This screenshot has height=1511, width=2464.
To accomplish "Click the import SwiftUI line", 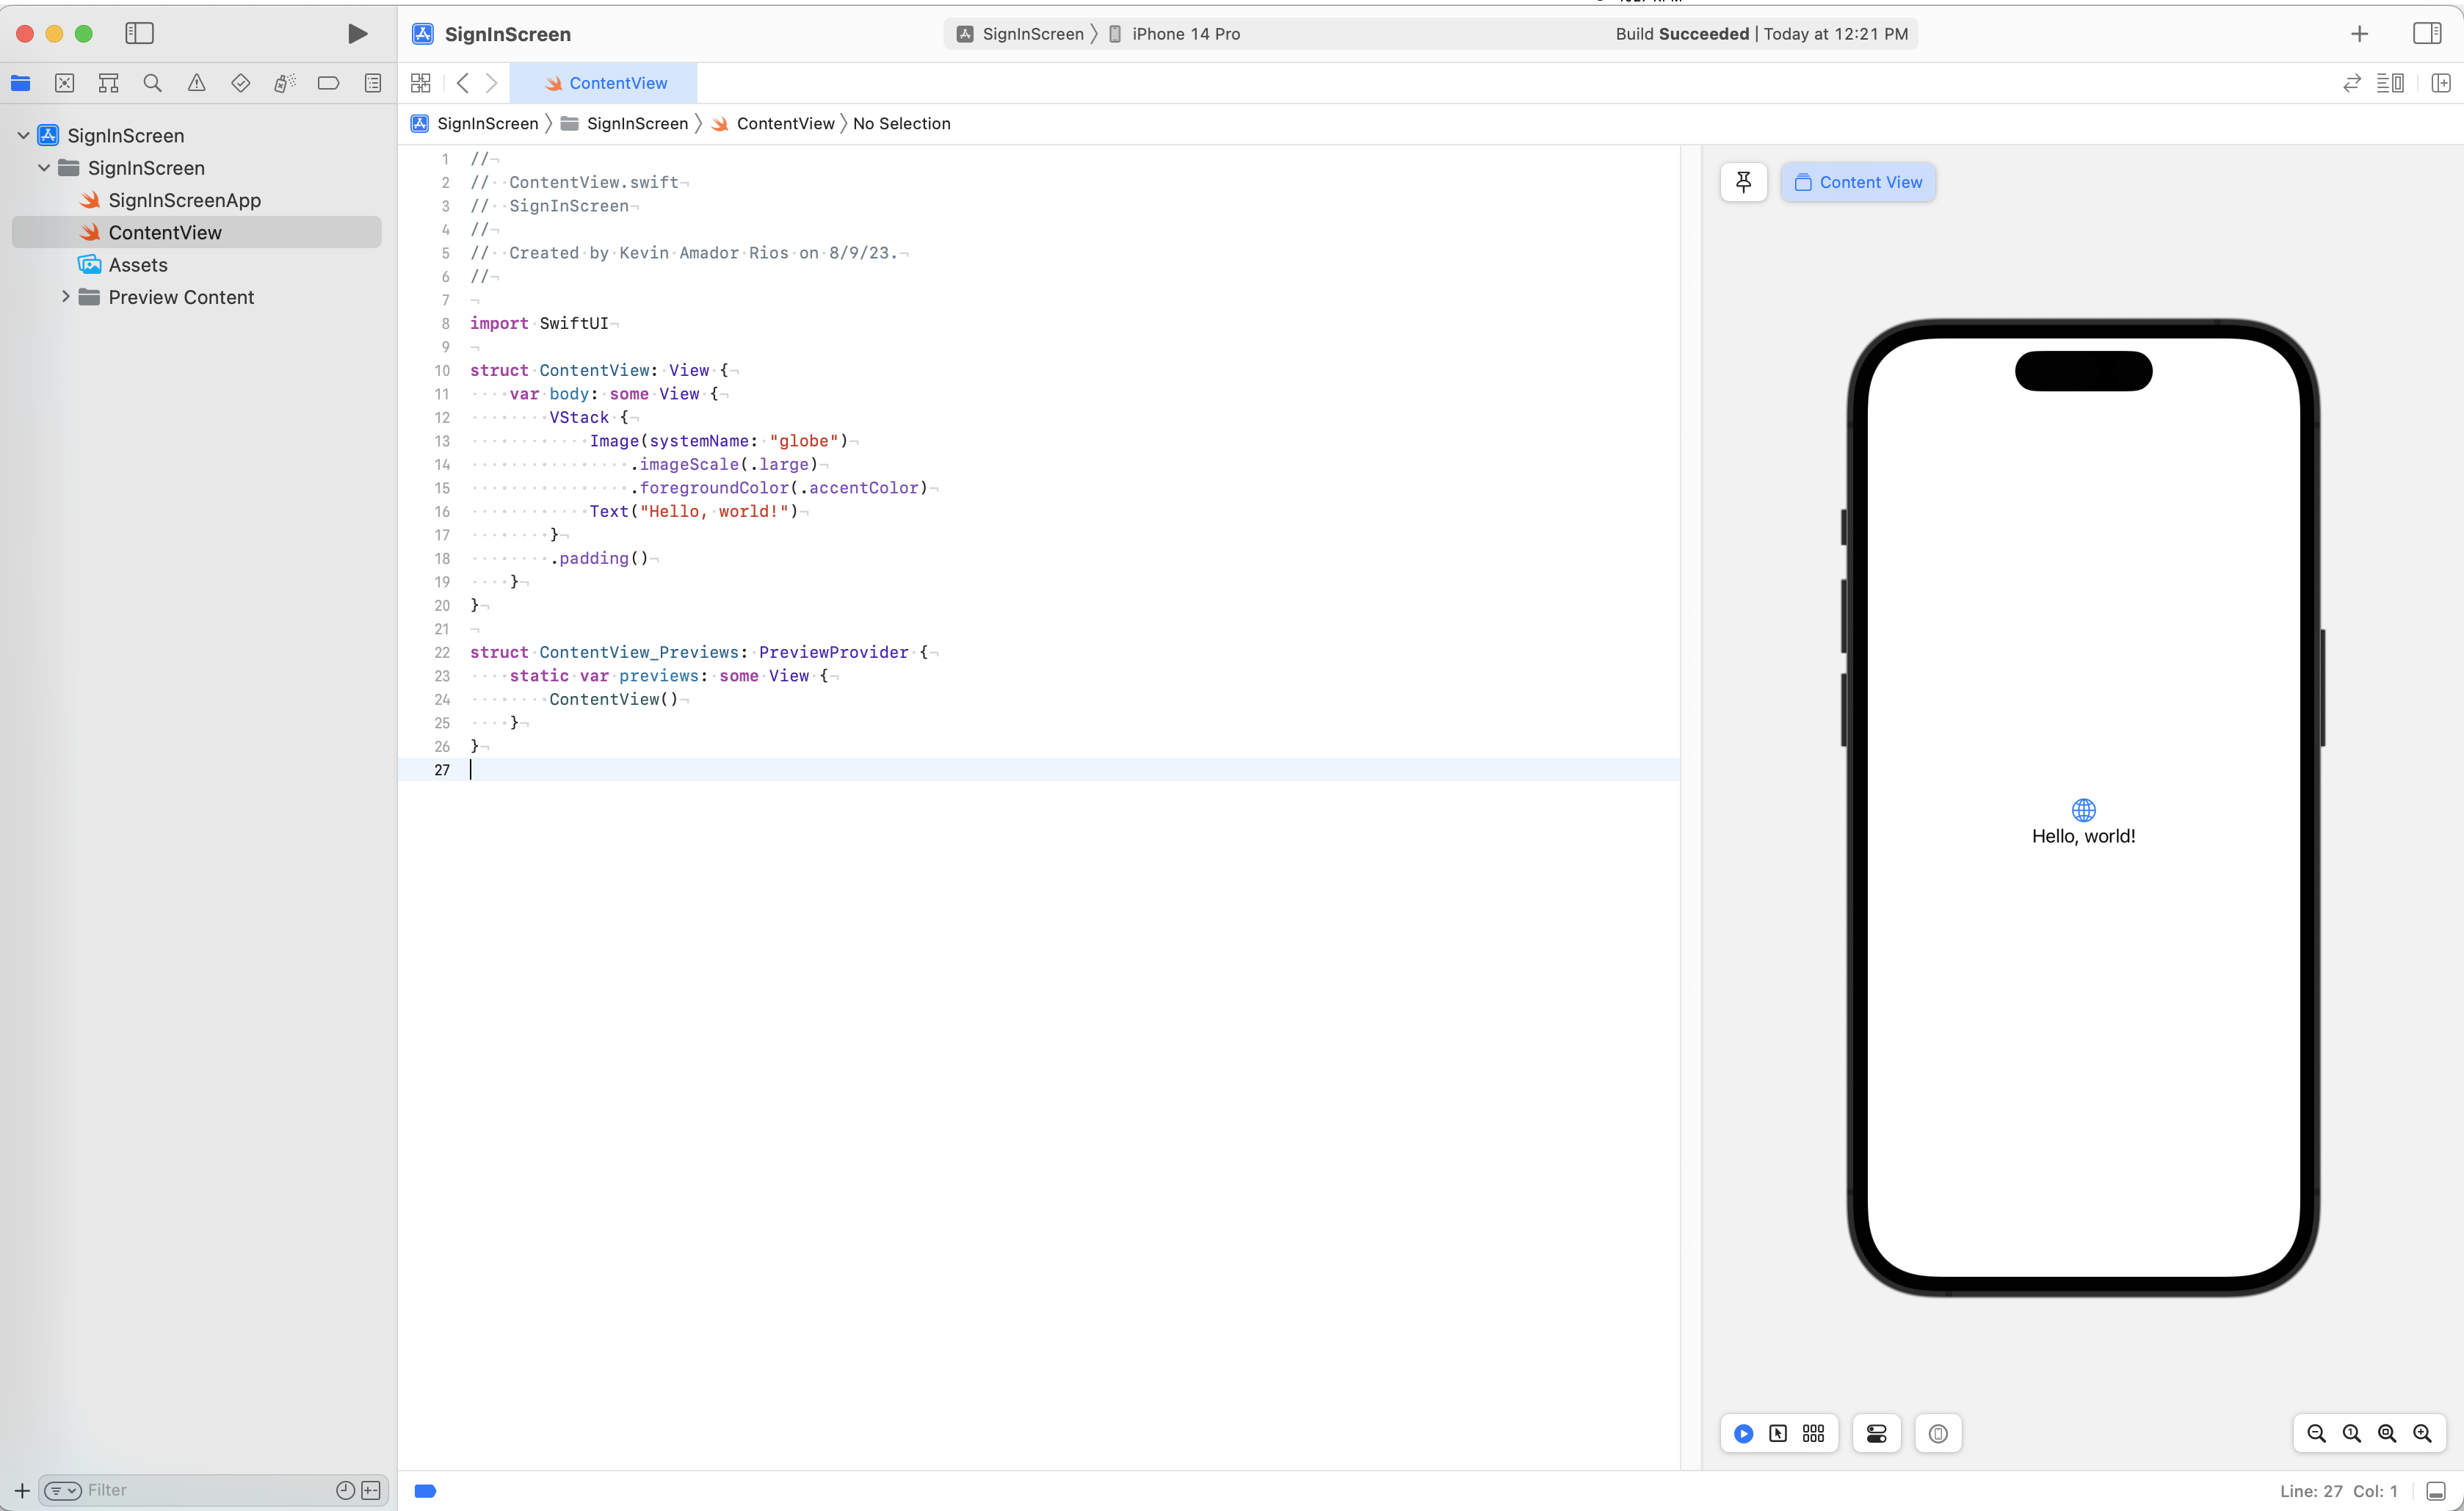I will pyautogui.click(x=540, y=323).
